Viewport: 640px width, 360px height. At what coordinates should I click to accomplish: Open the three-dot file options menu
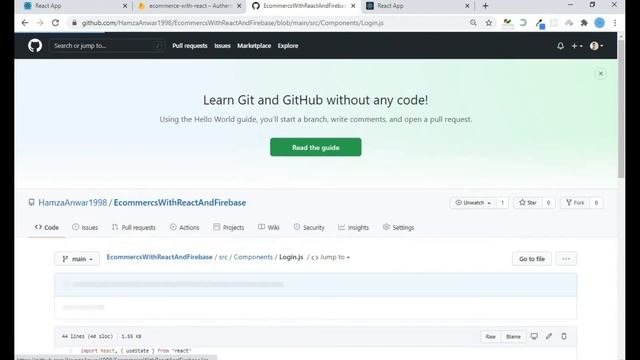[x=566, y=259]
